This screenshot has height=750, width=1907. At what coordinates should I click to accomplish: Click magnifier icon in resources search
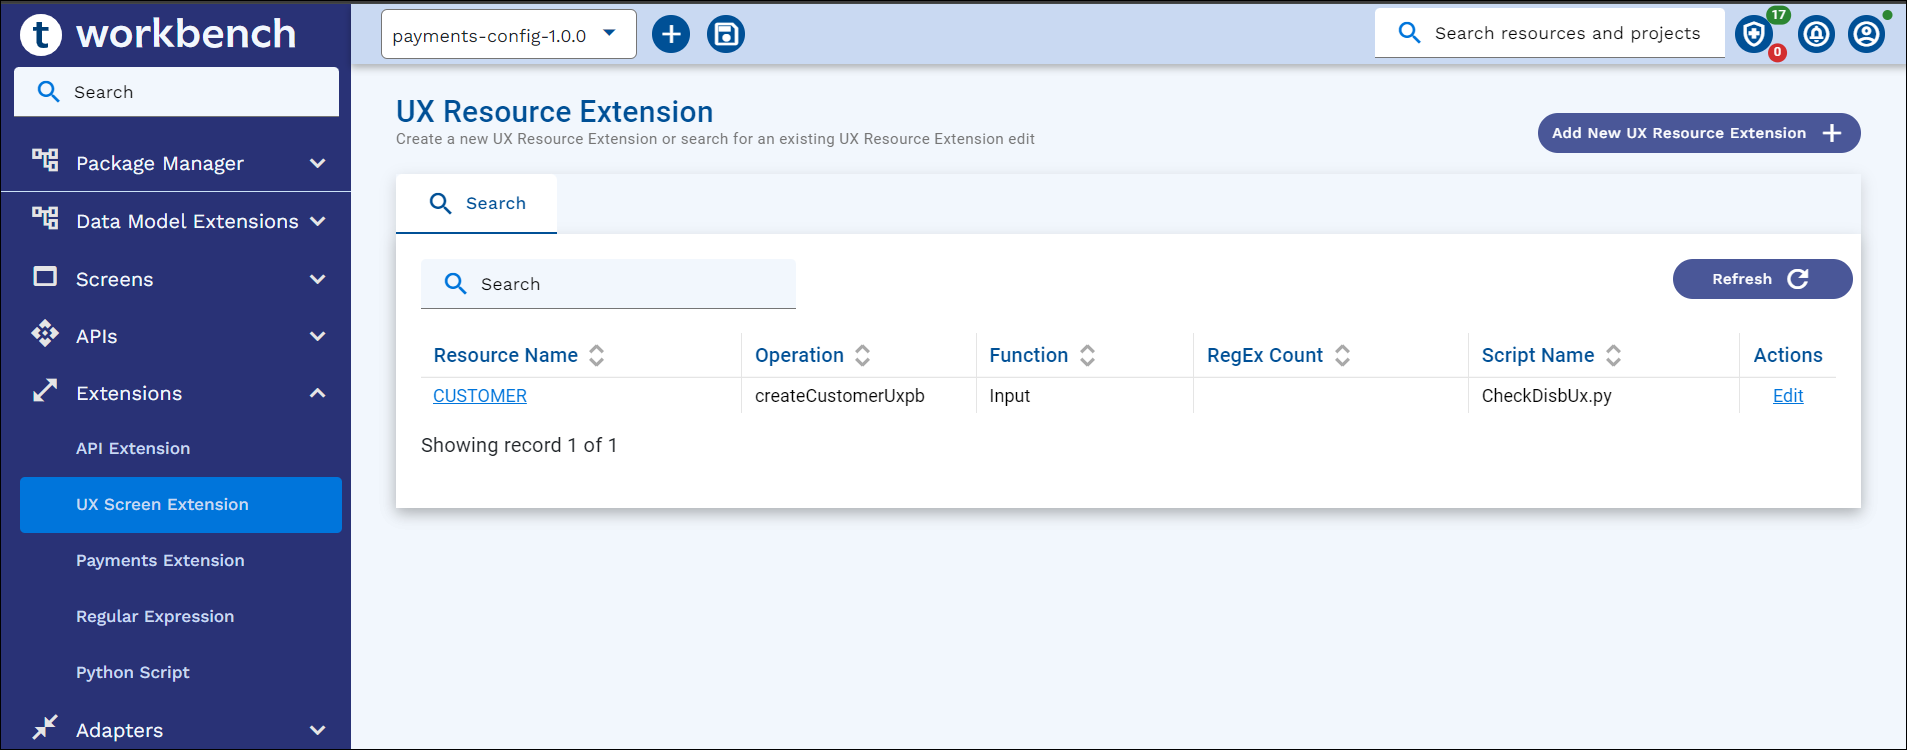pos(1409,32)
